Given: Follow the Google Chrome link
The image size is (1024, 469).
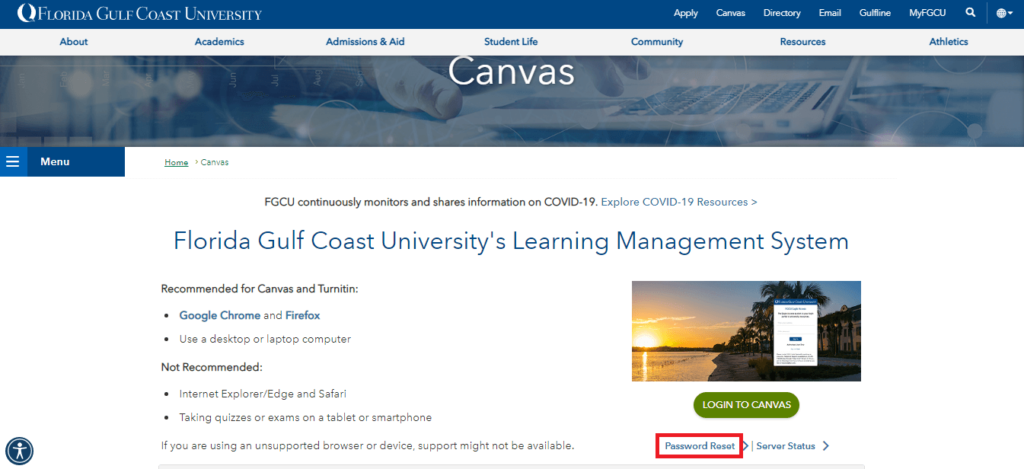Looking at the screenshot, I should 219,315.
